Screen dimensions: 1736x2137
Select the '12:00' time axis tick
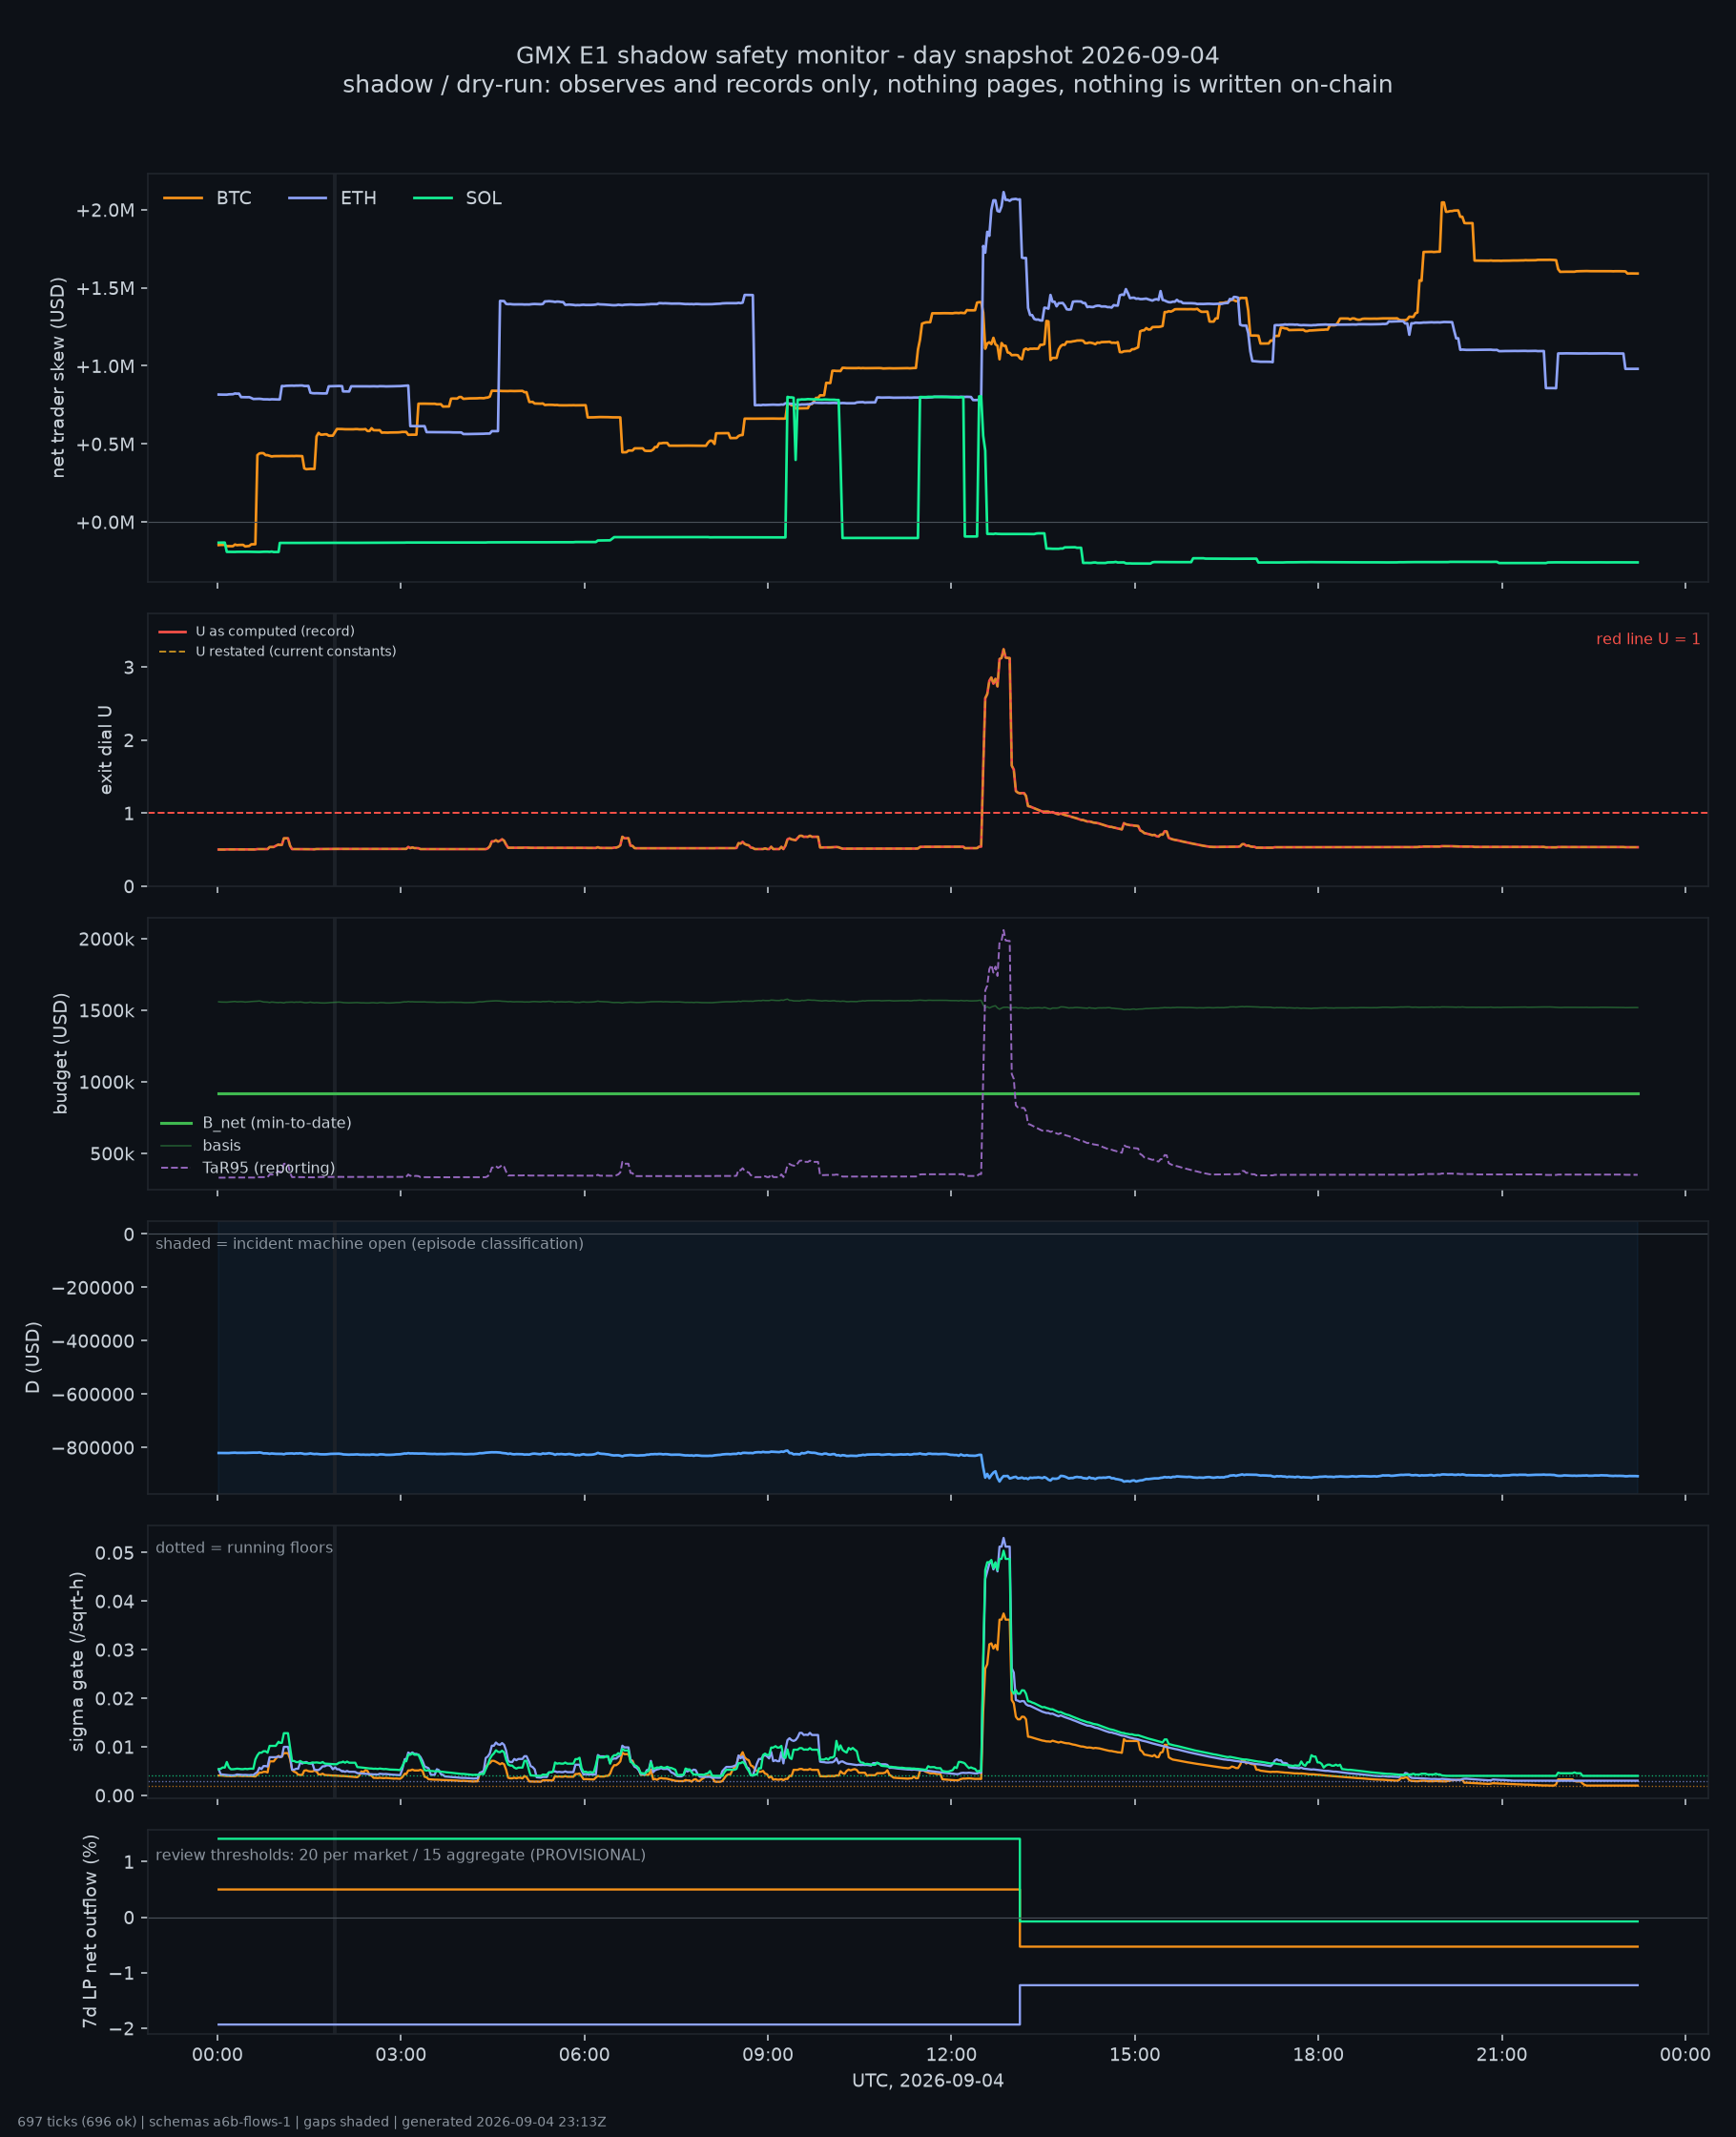951,2055
